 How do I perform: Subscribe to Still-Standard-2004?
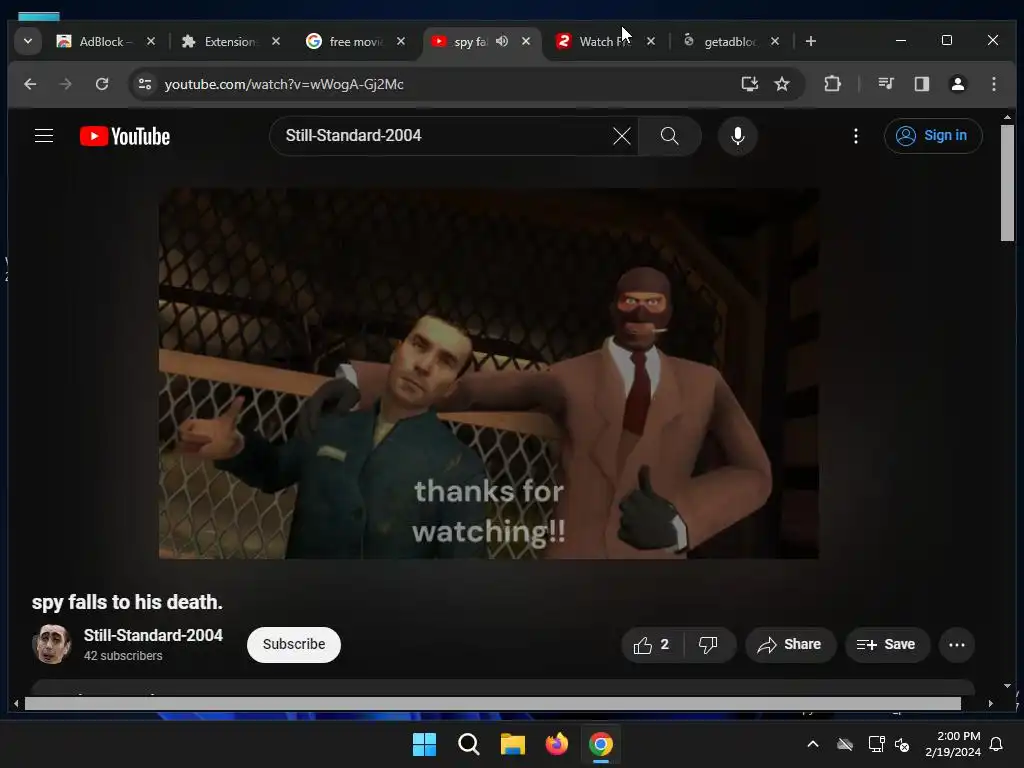(294, 645)
